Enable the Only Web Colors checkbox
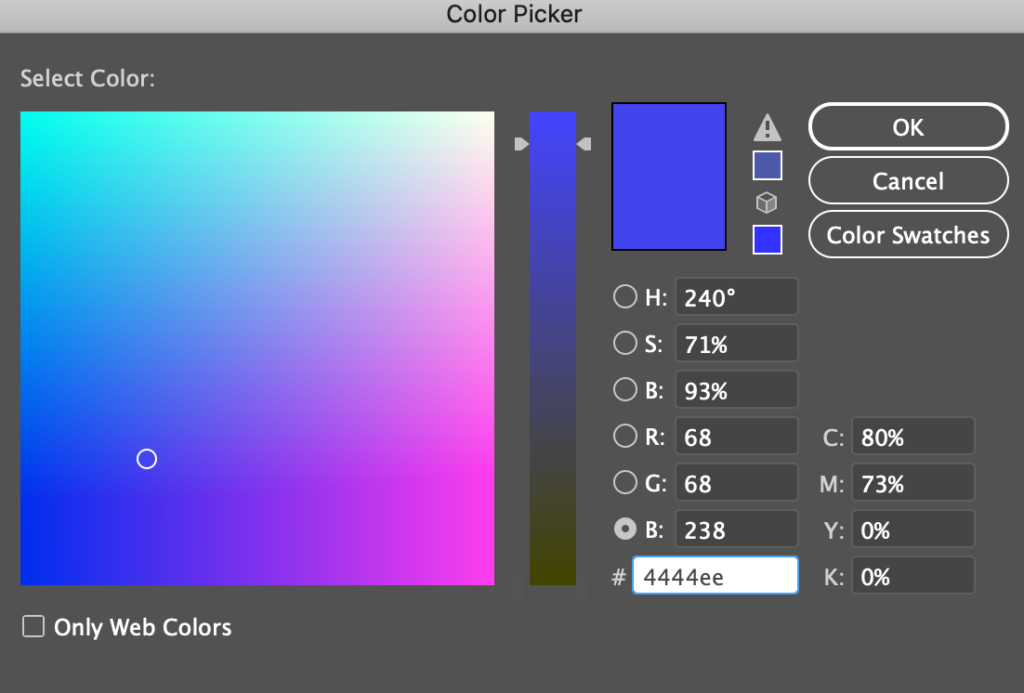Screen dimensions: 1024x693 (34, 627)
